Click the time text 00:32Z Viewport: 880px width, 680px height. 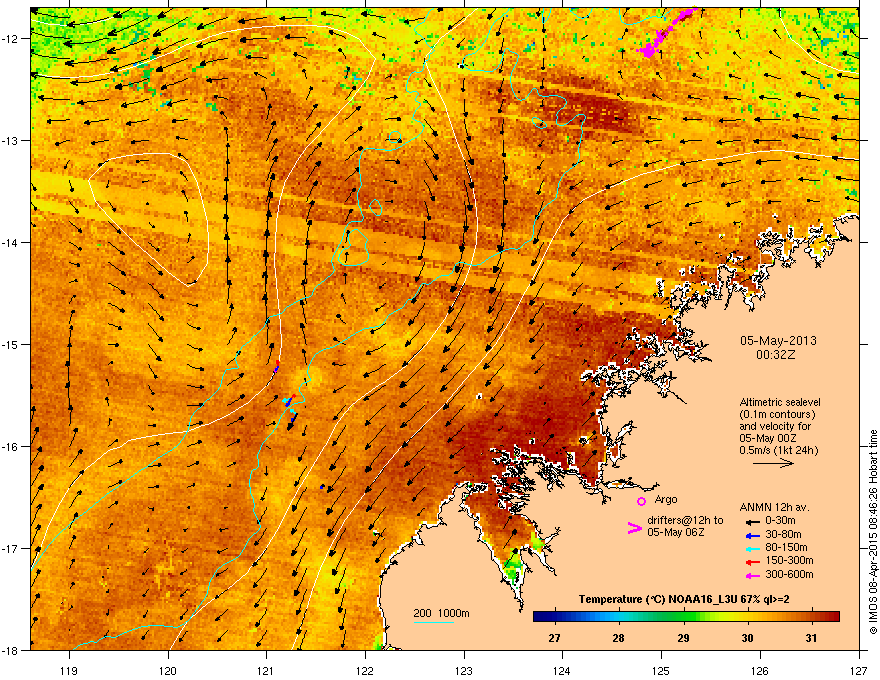pos(776,355)
